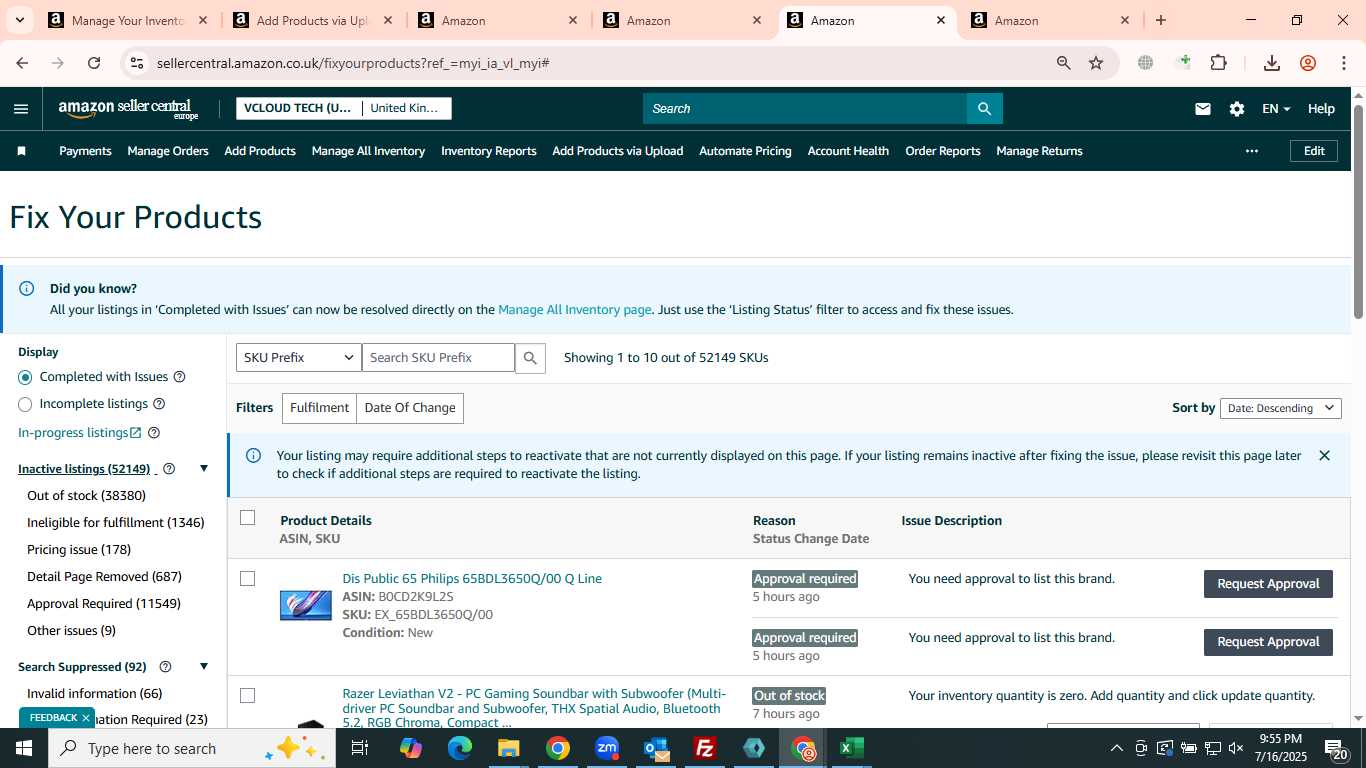Click the help icon next to Inactive listings
Screen dimensions: 1366x768
(169, 469)
